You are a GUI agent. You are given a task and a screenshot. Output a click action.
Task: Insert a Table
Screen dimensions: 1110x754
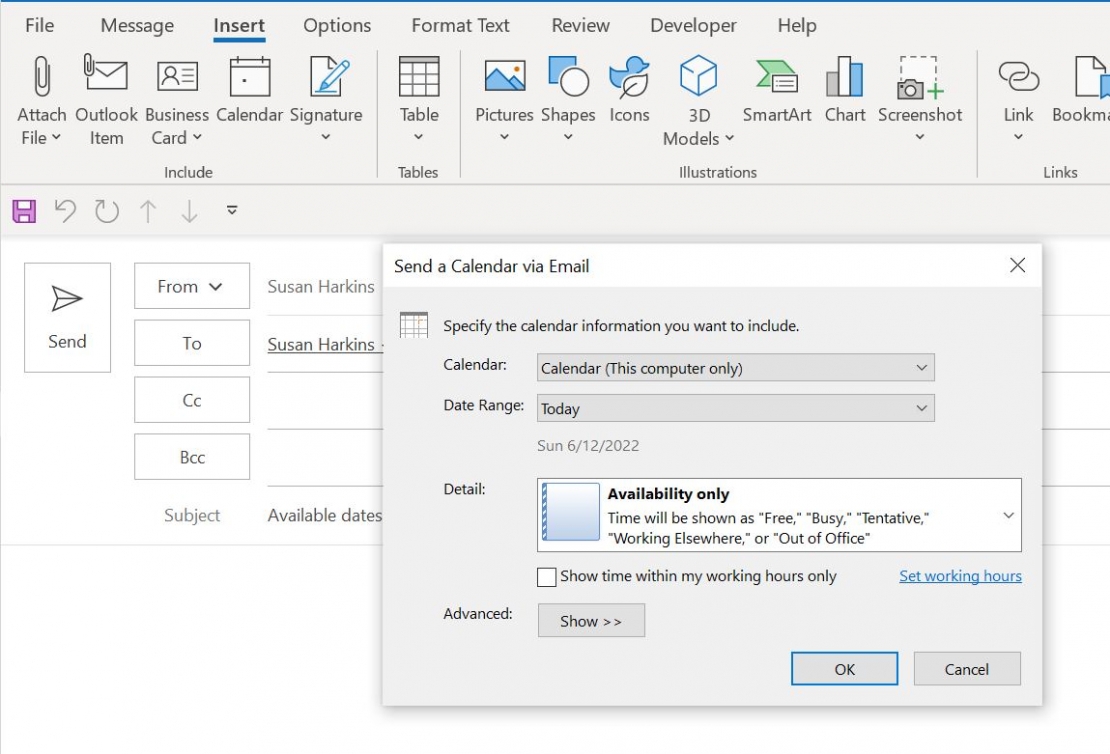[418, 97]
